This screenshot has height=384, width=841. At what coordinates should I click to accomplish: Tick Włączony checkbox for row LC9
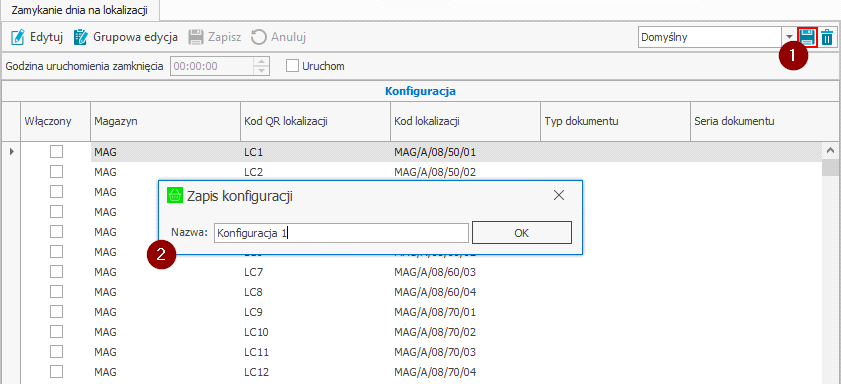pyautogui.click(x=56, y=312)
